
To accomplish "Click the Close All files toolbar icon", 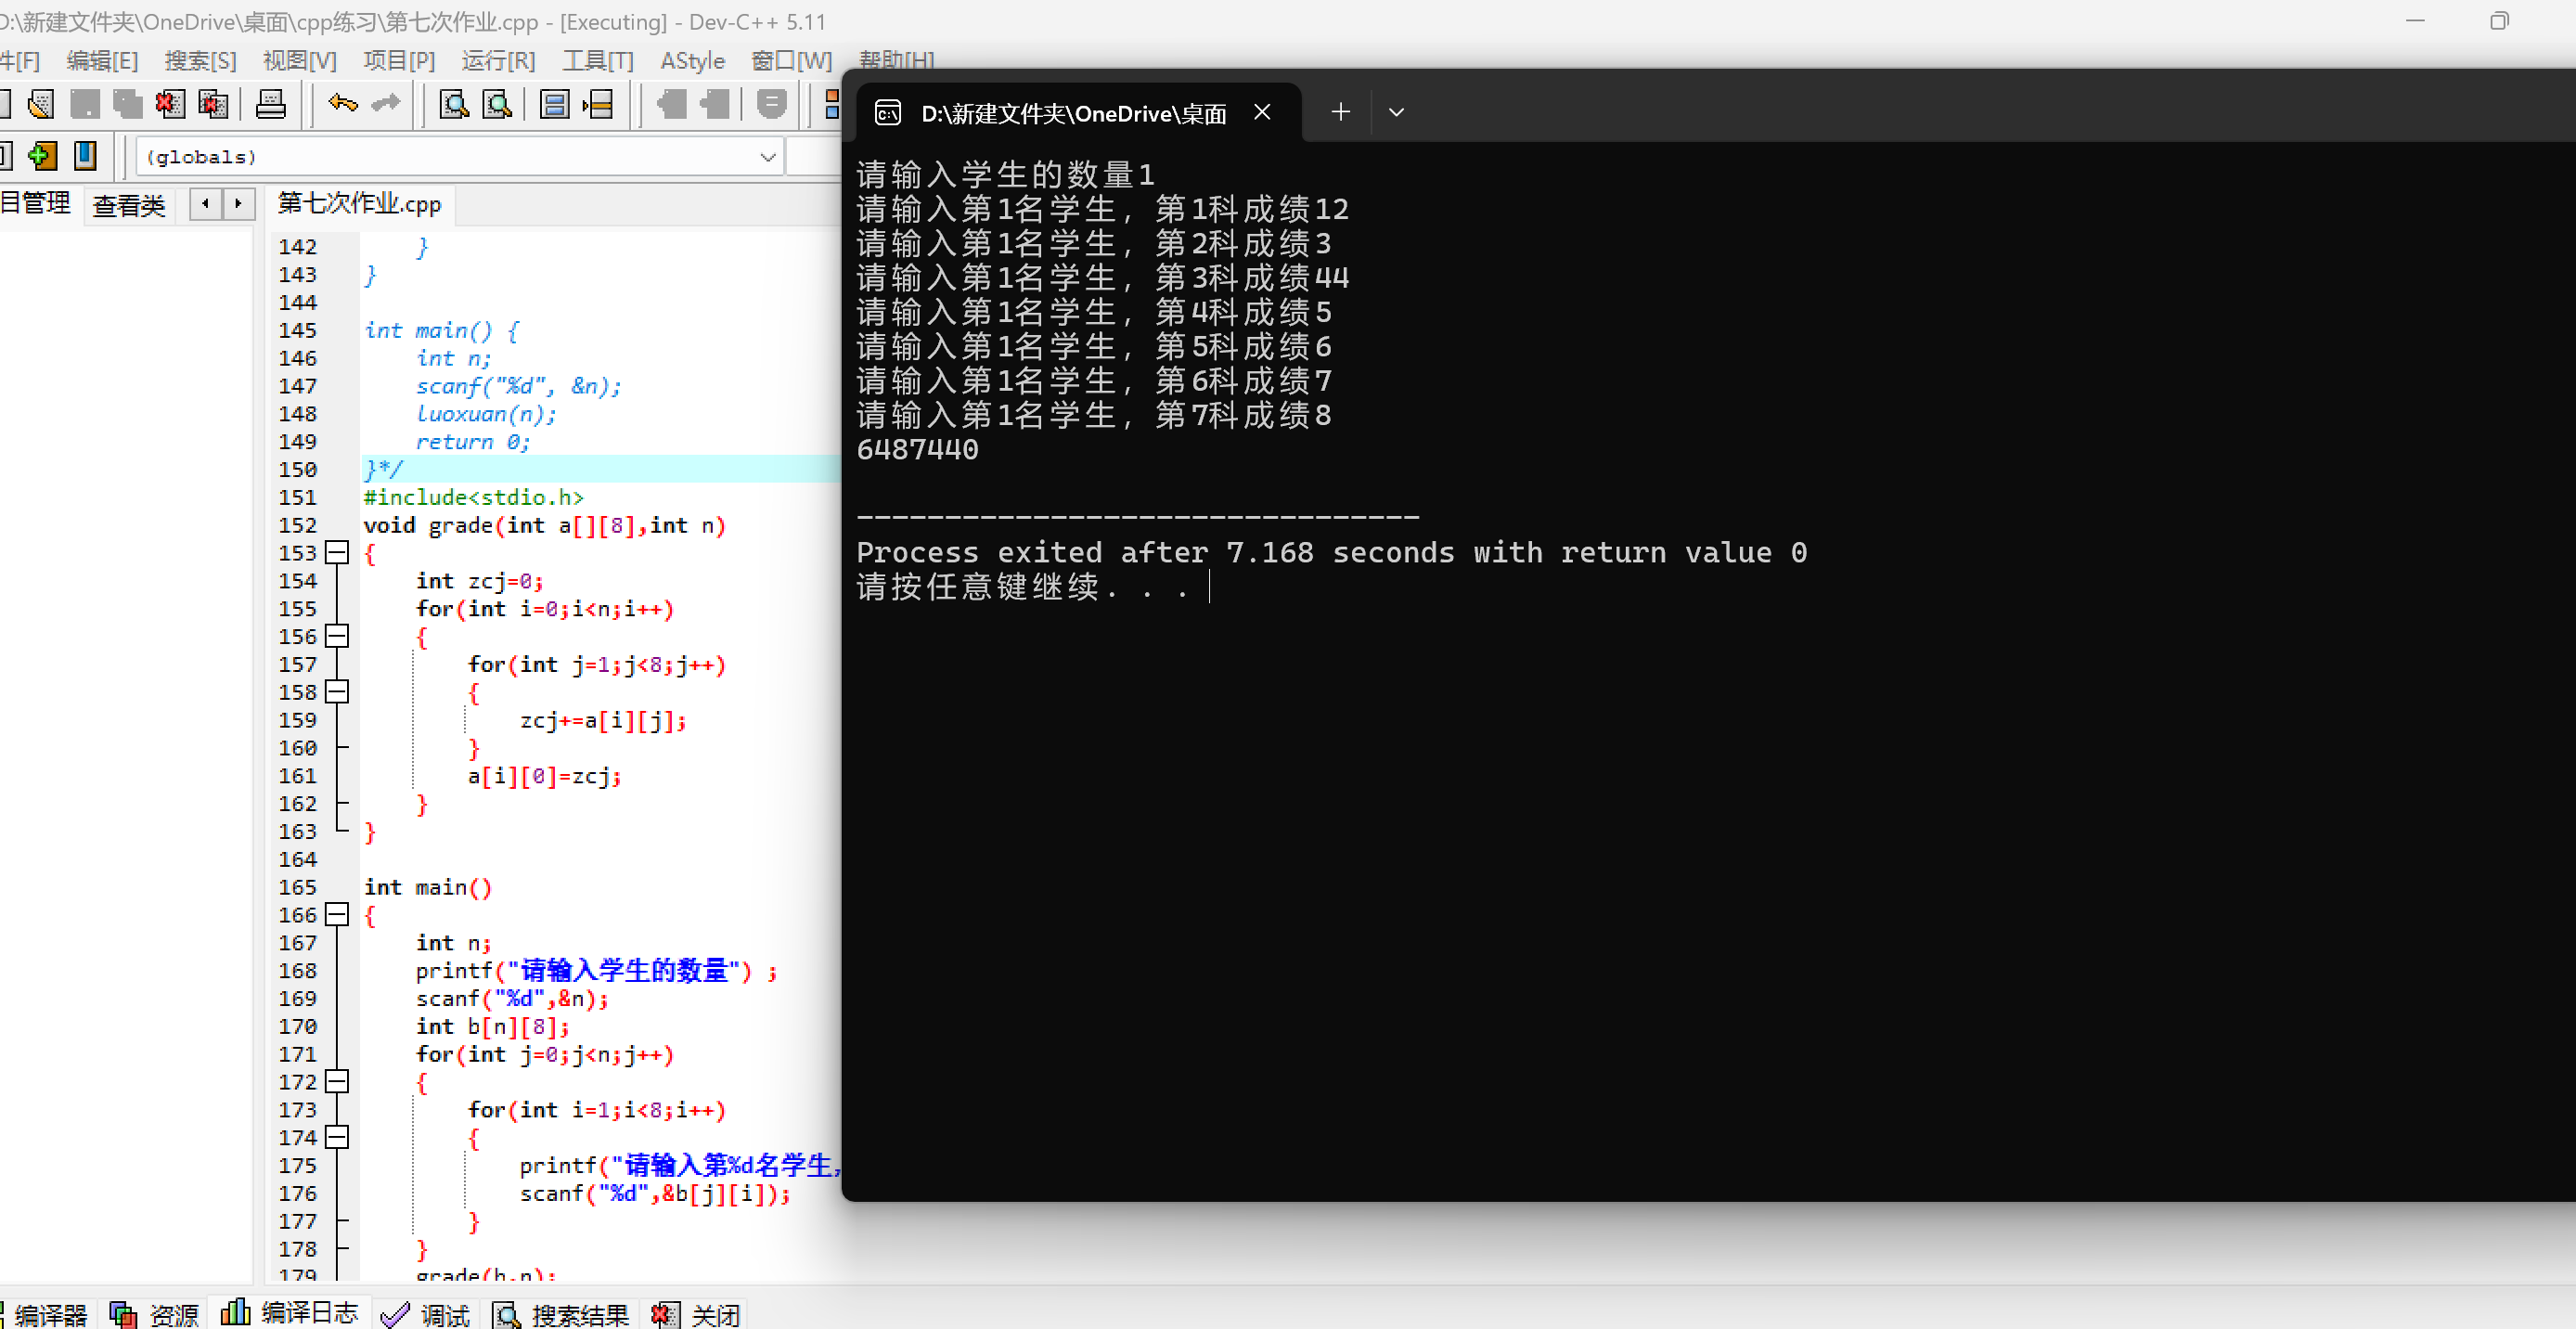I will 213,104.
